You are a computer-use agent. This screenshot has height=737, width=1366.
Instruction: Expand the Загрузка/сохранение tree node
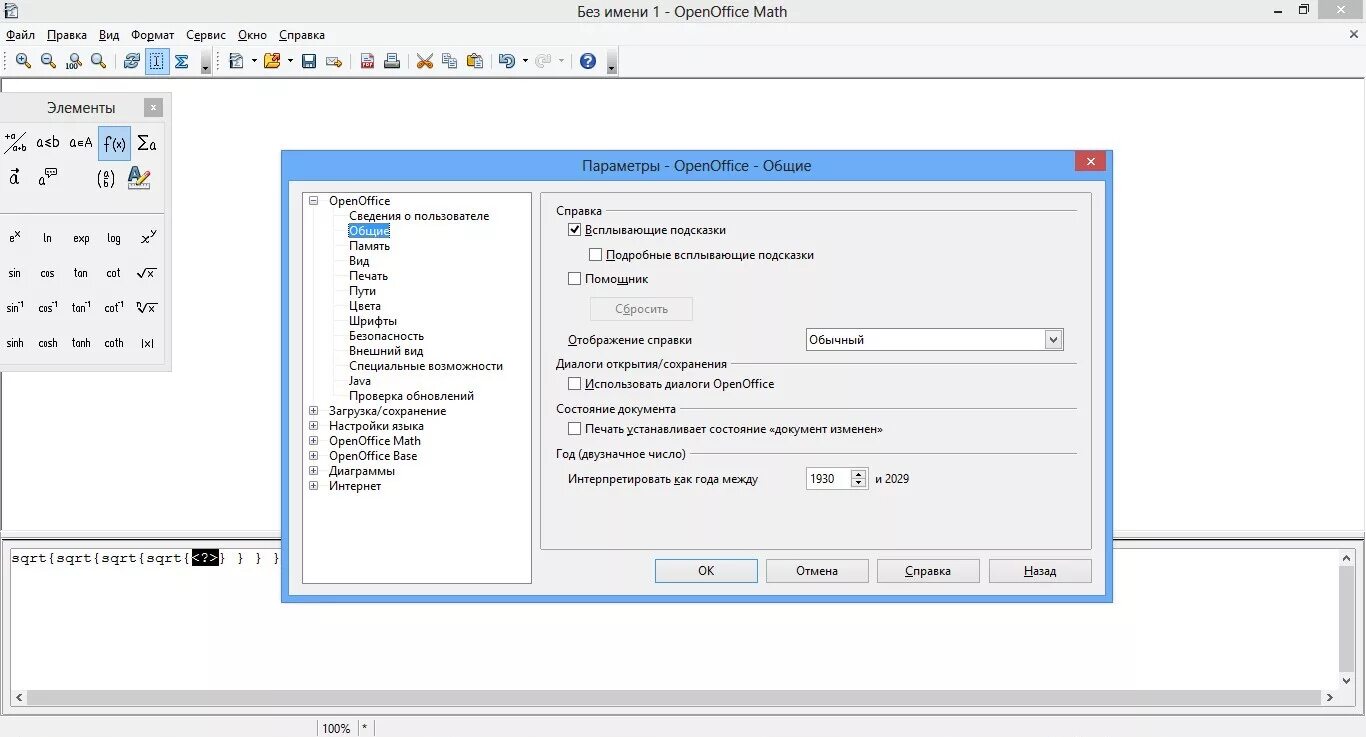pyautogui.click(x=314, y=411)
